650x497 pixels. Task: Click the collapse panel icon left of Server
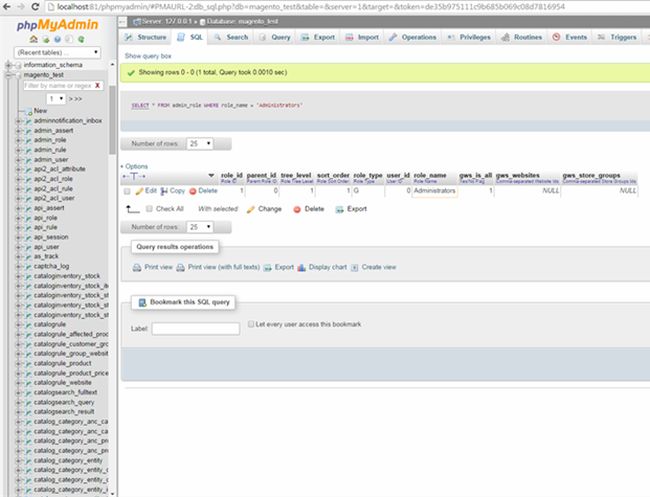tap(122, 22)
